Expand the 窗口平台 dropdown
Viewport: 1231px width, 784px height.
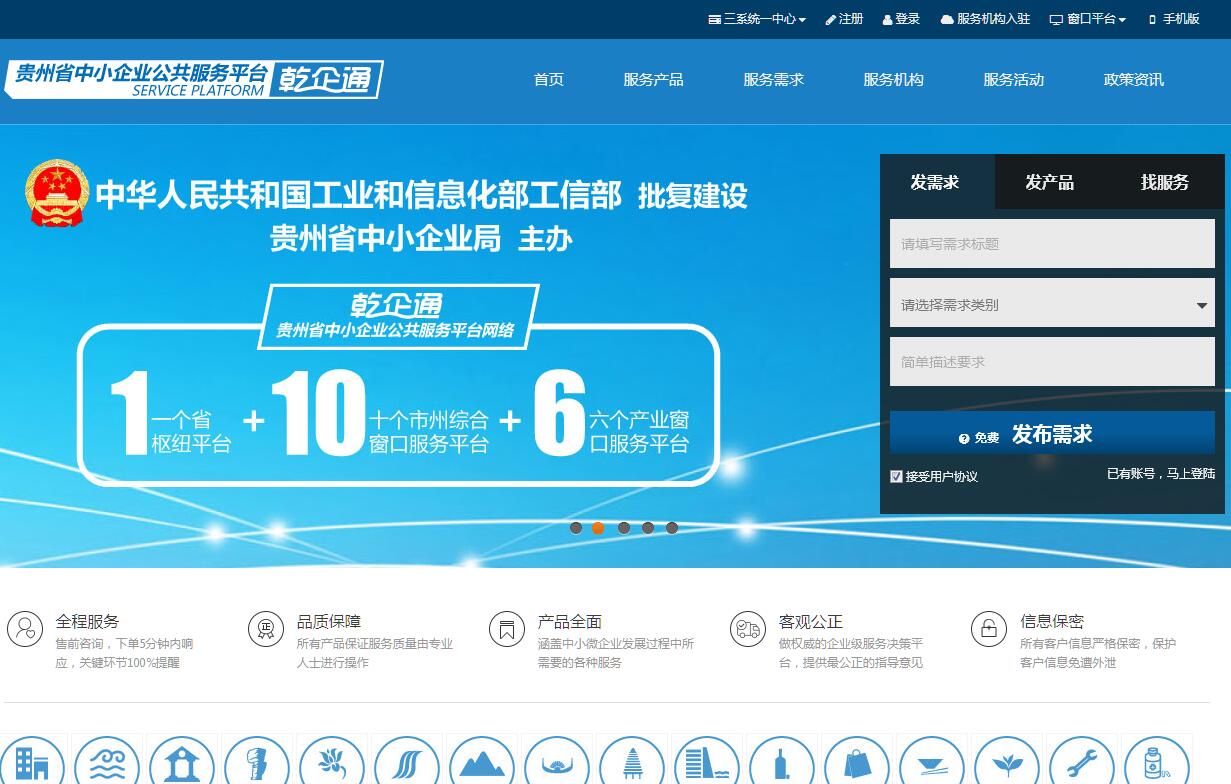(x=1088, y=19)
